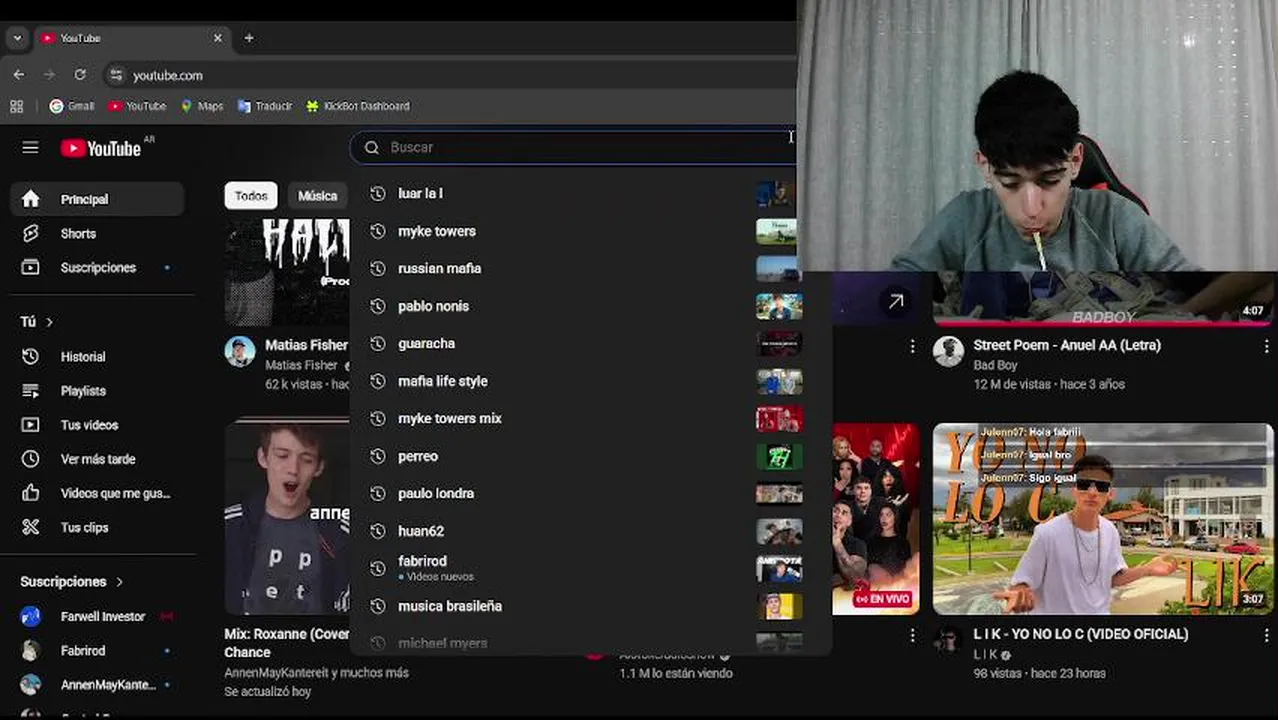This screenshot has width=1278, height=720.
Task: Open Playlists in the sidebar
Action: [x=97, y=390]
